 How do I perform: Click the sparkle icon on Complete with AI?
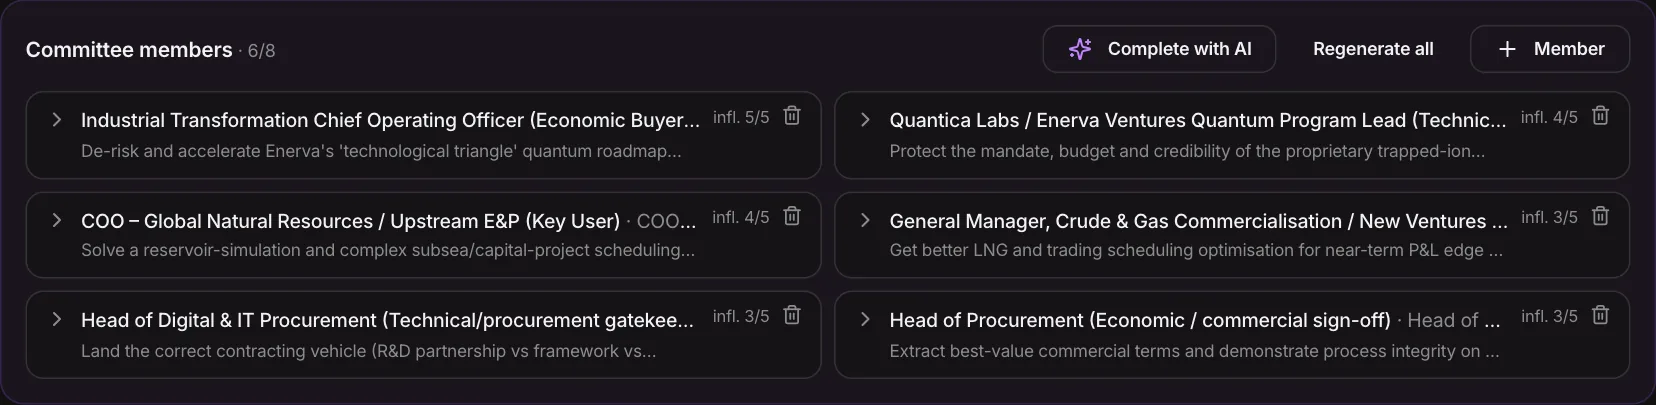click(1080, 49)
